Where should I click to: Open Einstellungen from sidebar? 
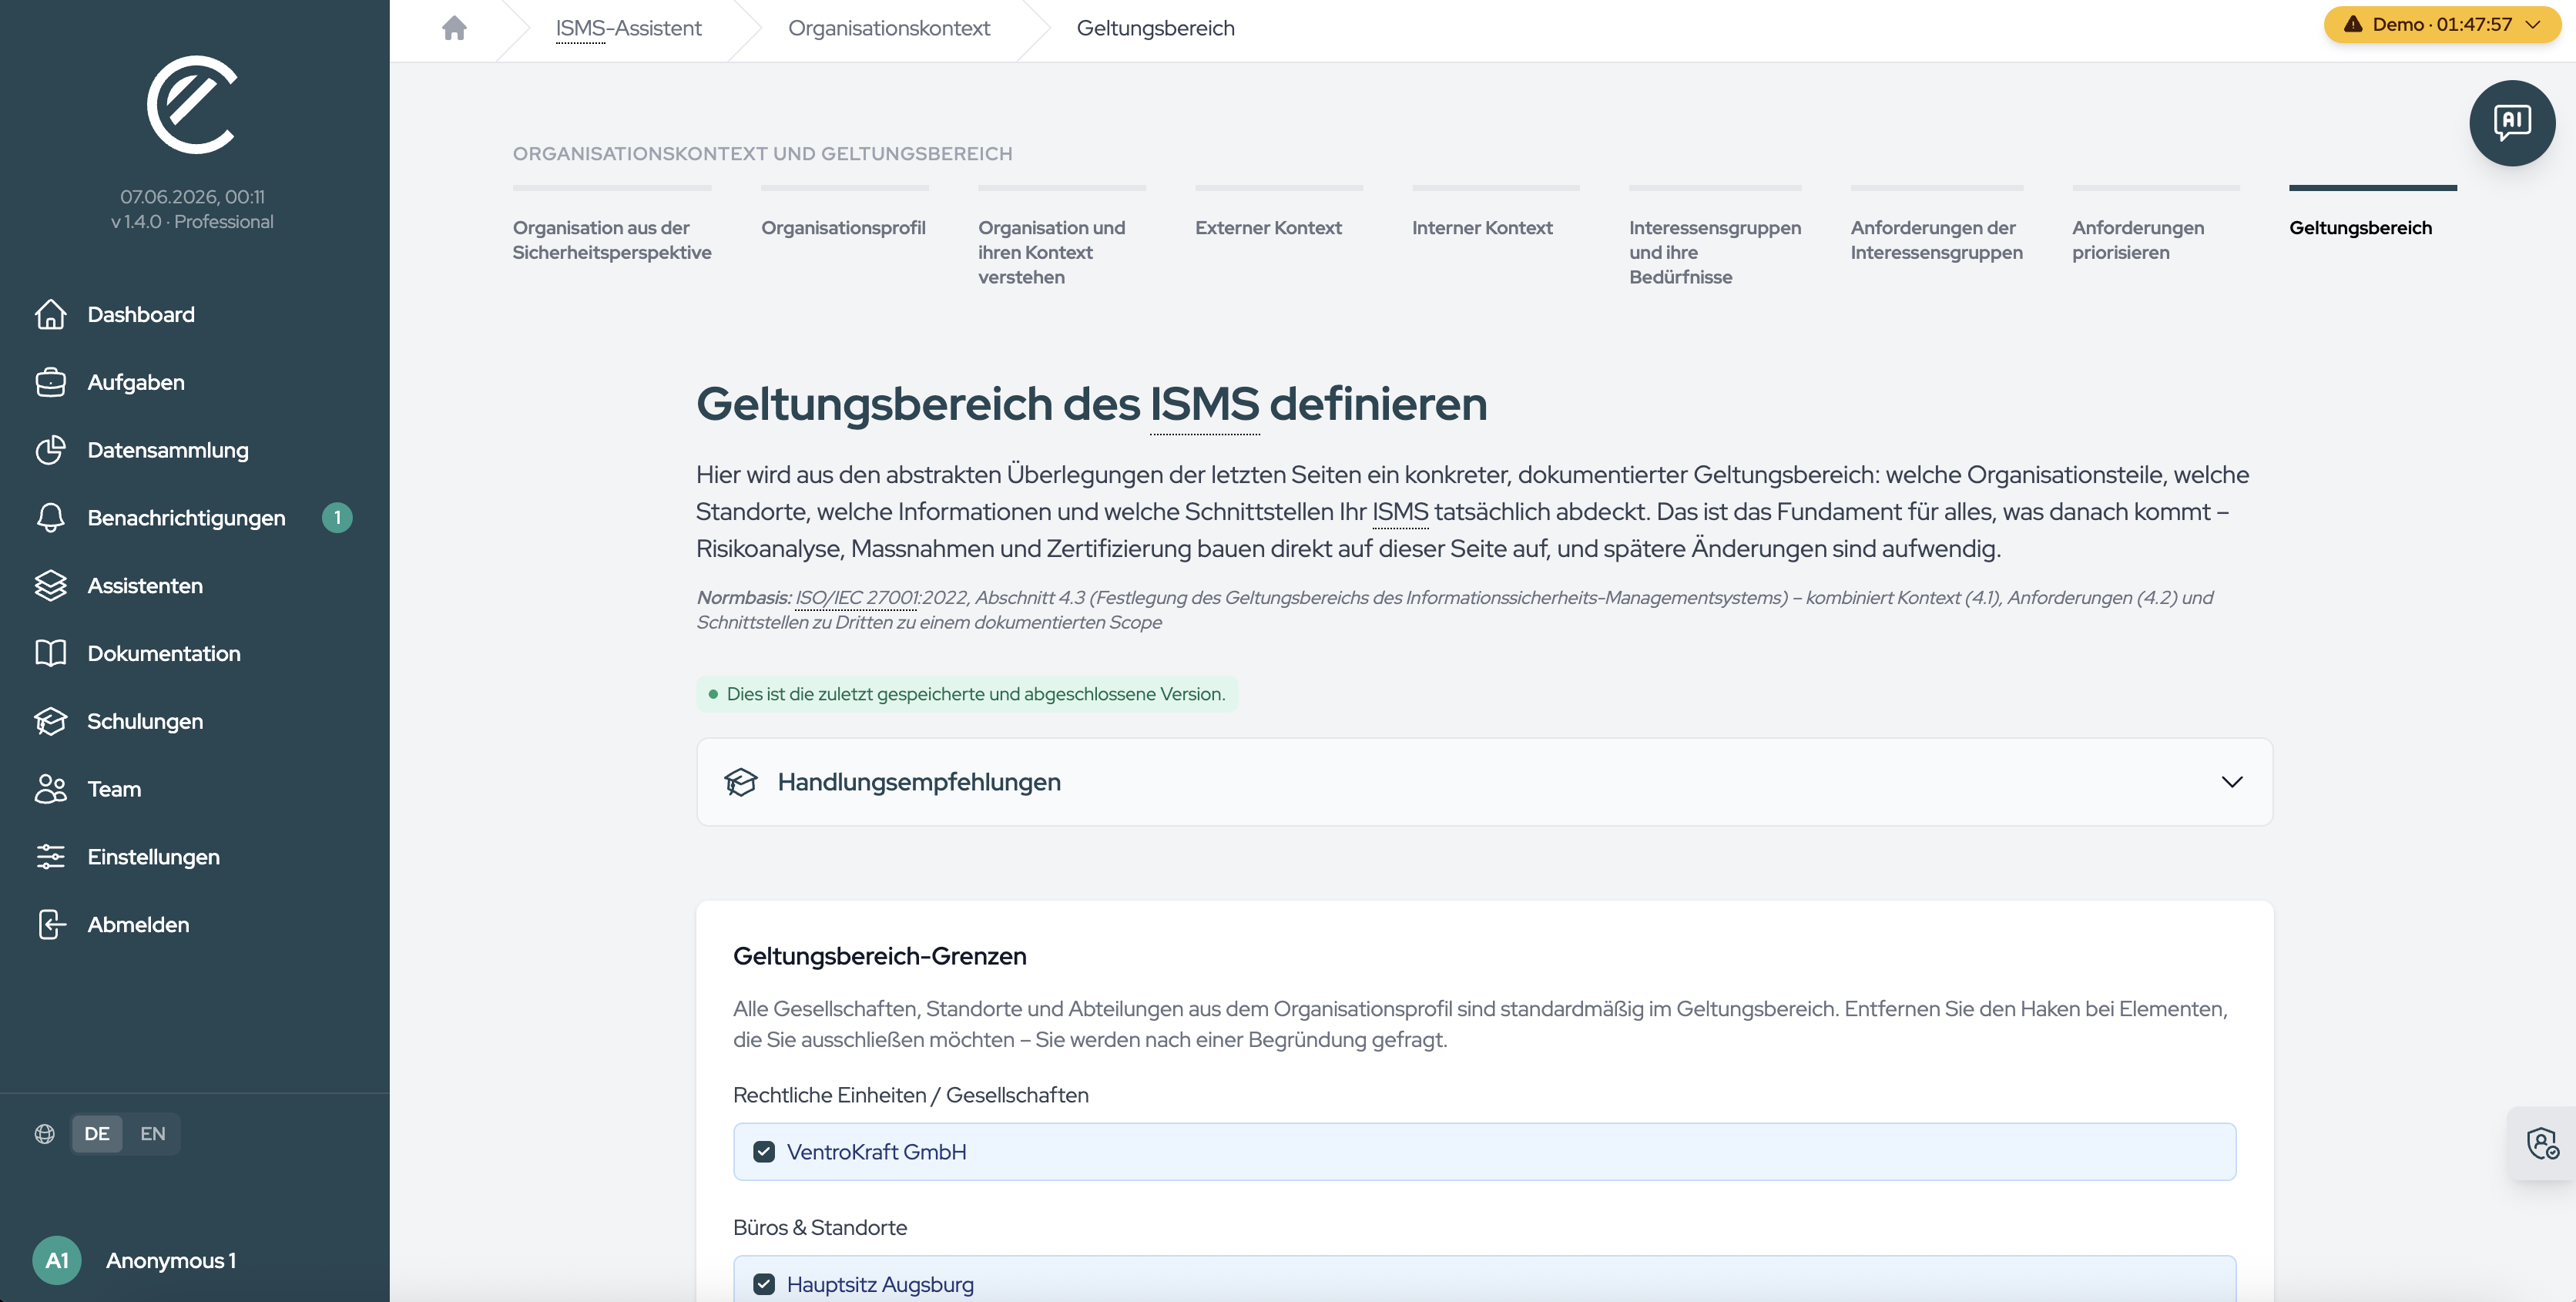point(153,857)
